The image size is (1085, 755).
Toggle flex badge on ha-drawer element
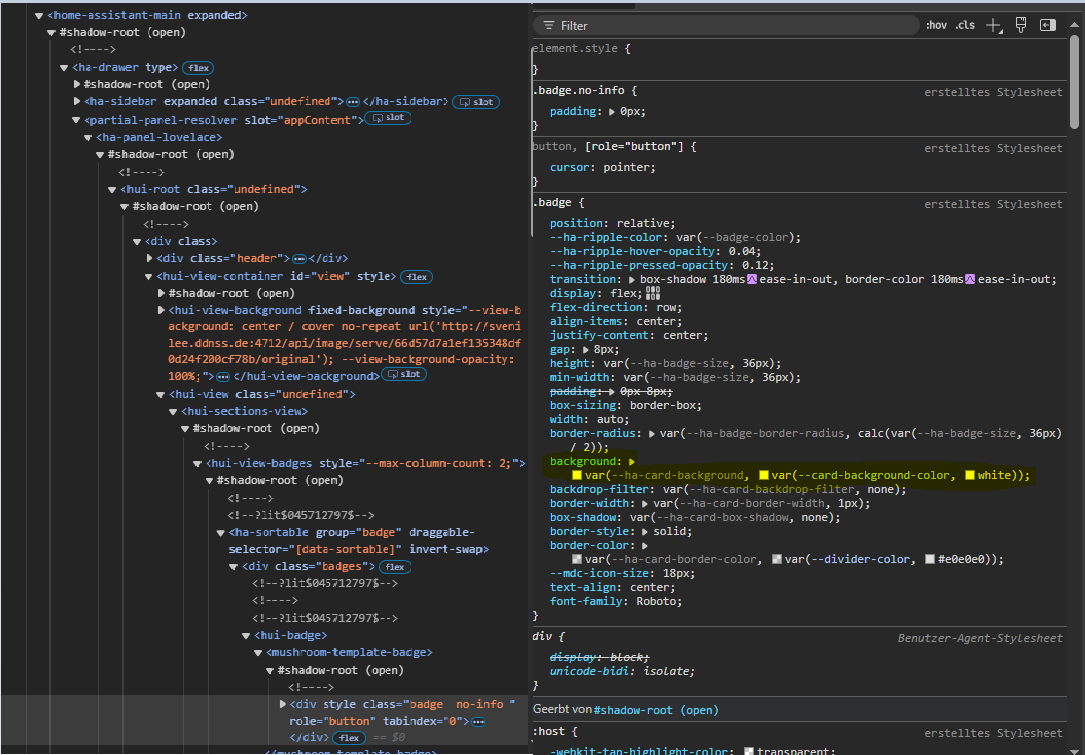(x=198, y=67)
